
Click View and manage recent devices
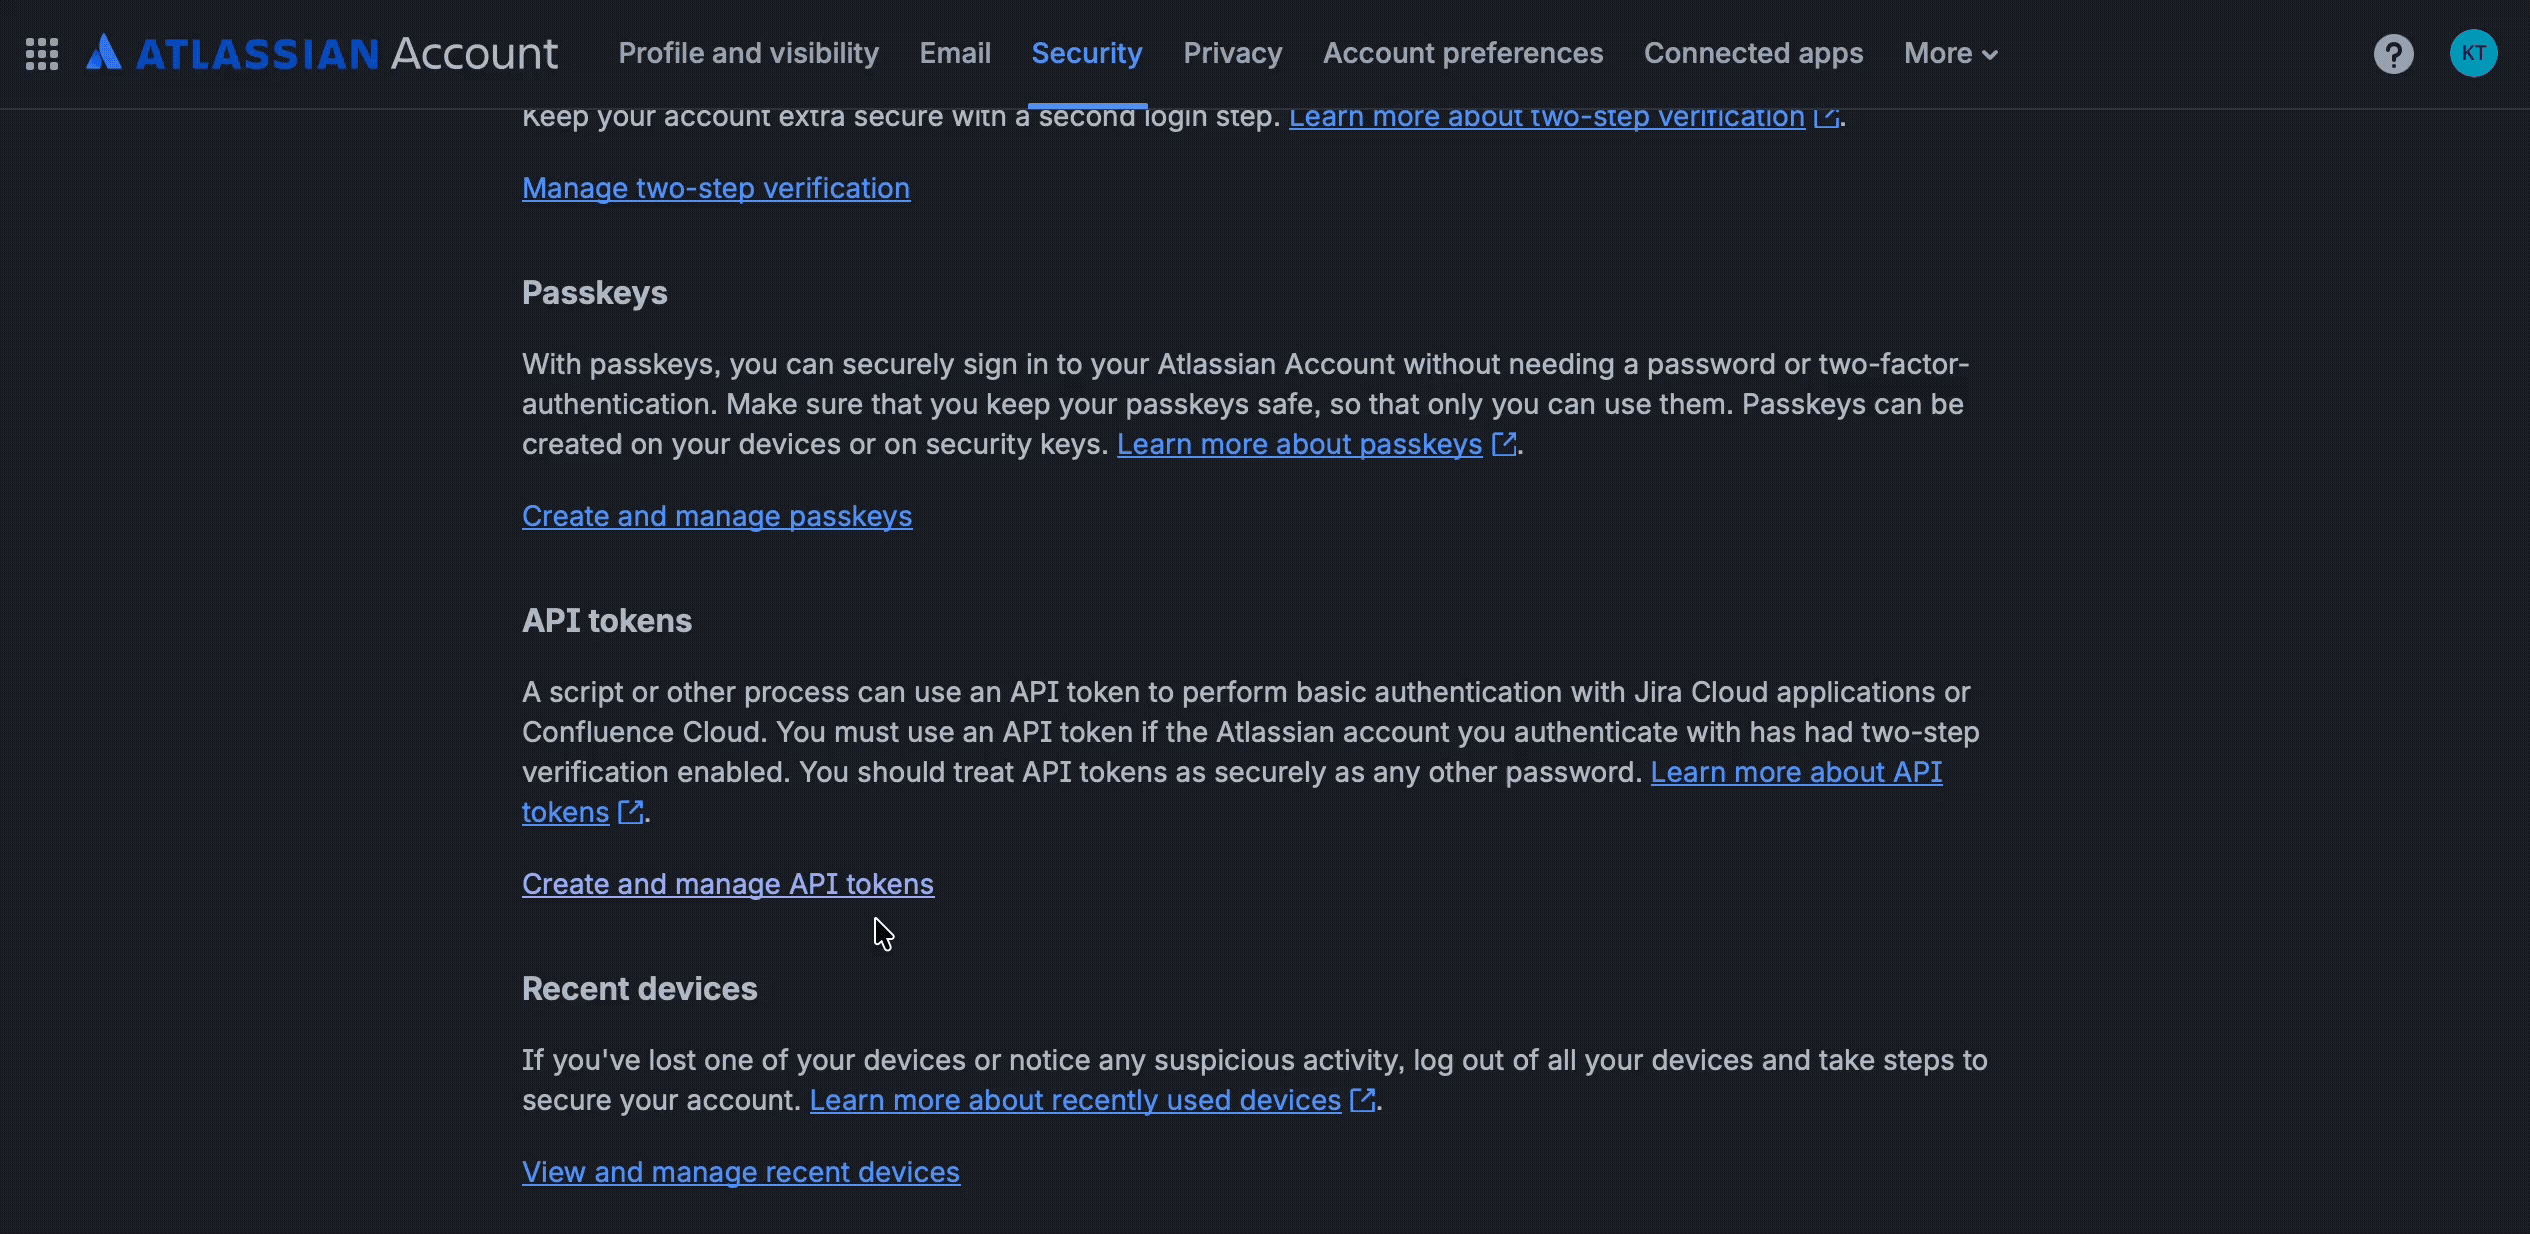(x=741, y=1172)
